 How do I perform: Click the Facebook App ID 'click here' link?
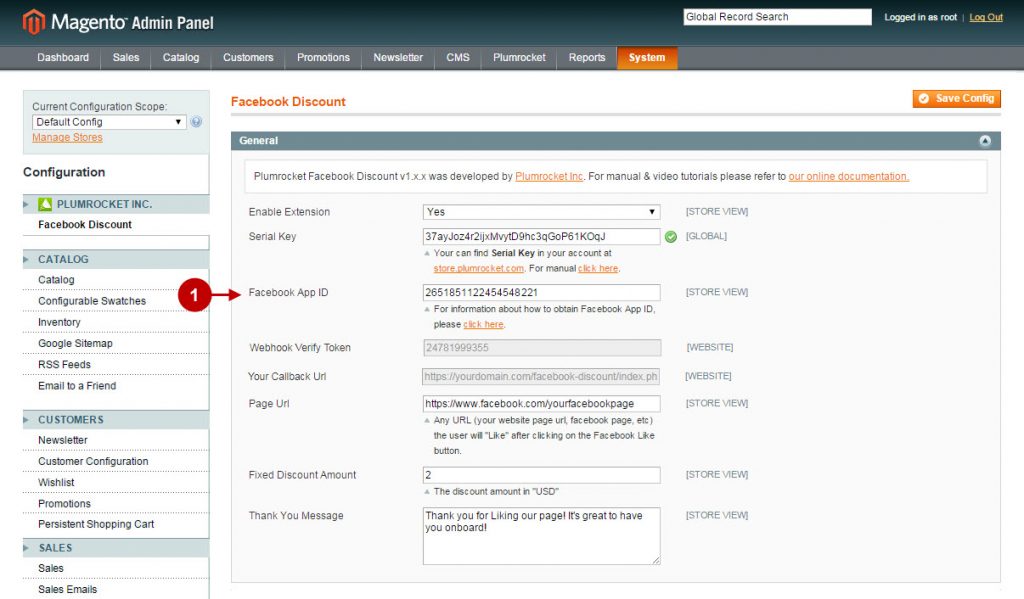point(483,324)
